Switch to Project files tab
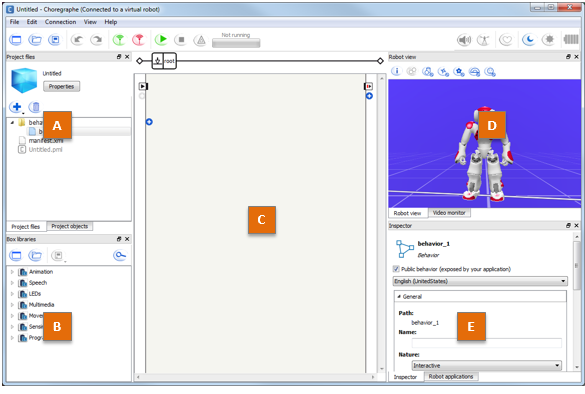This screenshot has width=585, height=394. coord(26,226)
